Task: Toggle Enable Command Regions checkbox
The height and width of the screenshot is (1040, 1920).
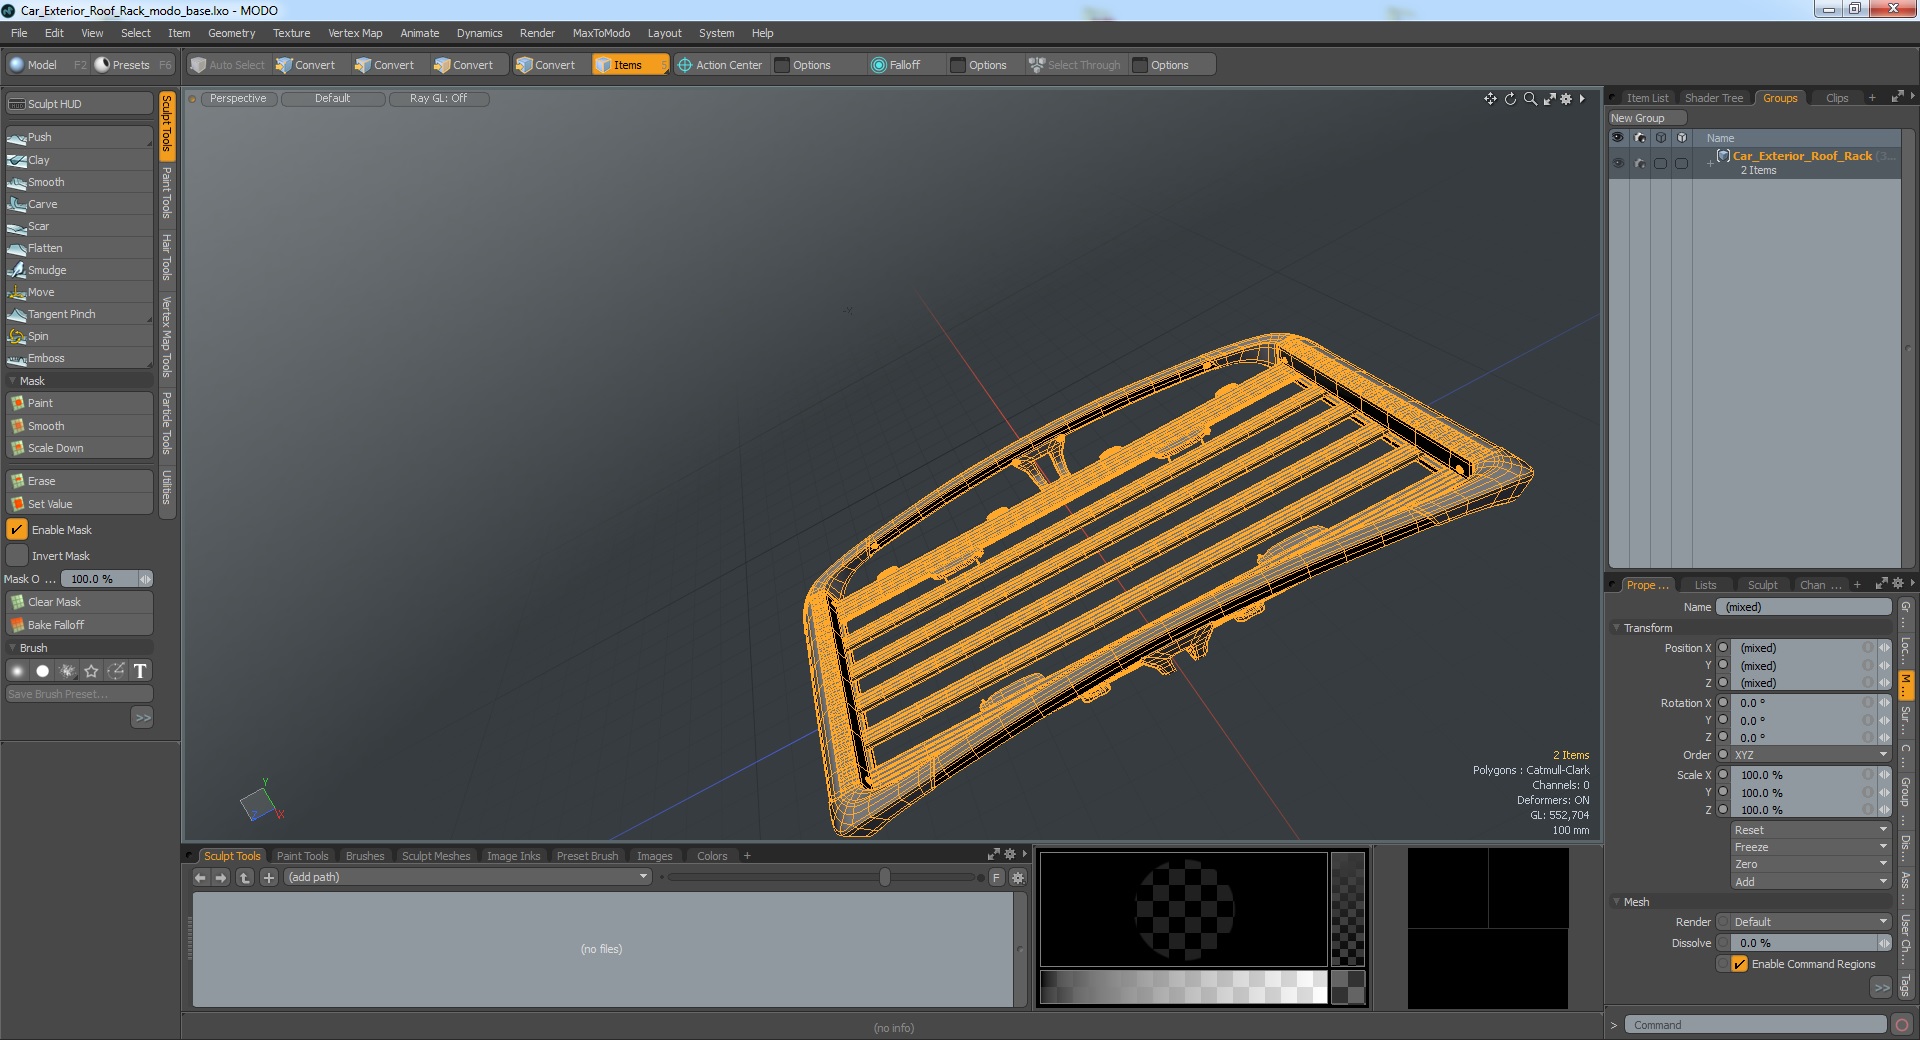Action: [x=1740, y=964]
